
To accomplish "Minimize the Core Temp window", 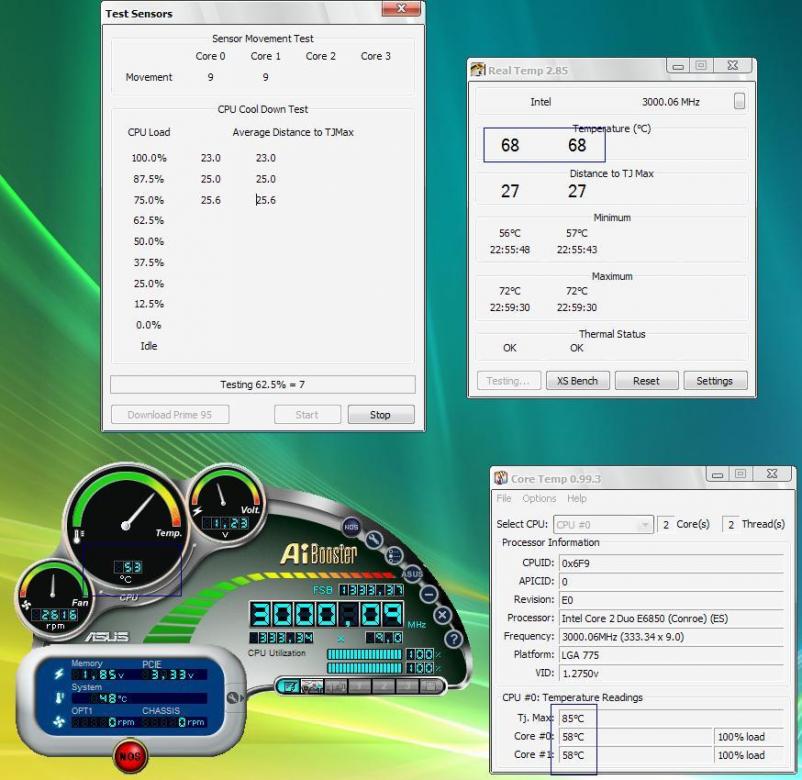I will click(x=718, y=474).
